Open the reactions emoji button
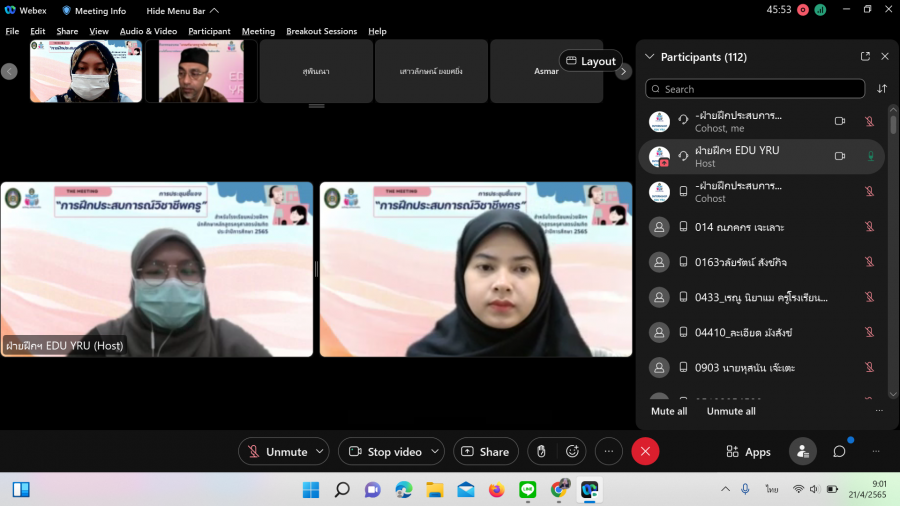The image size is (900, 506). pos(573,452)
